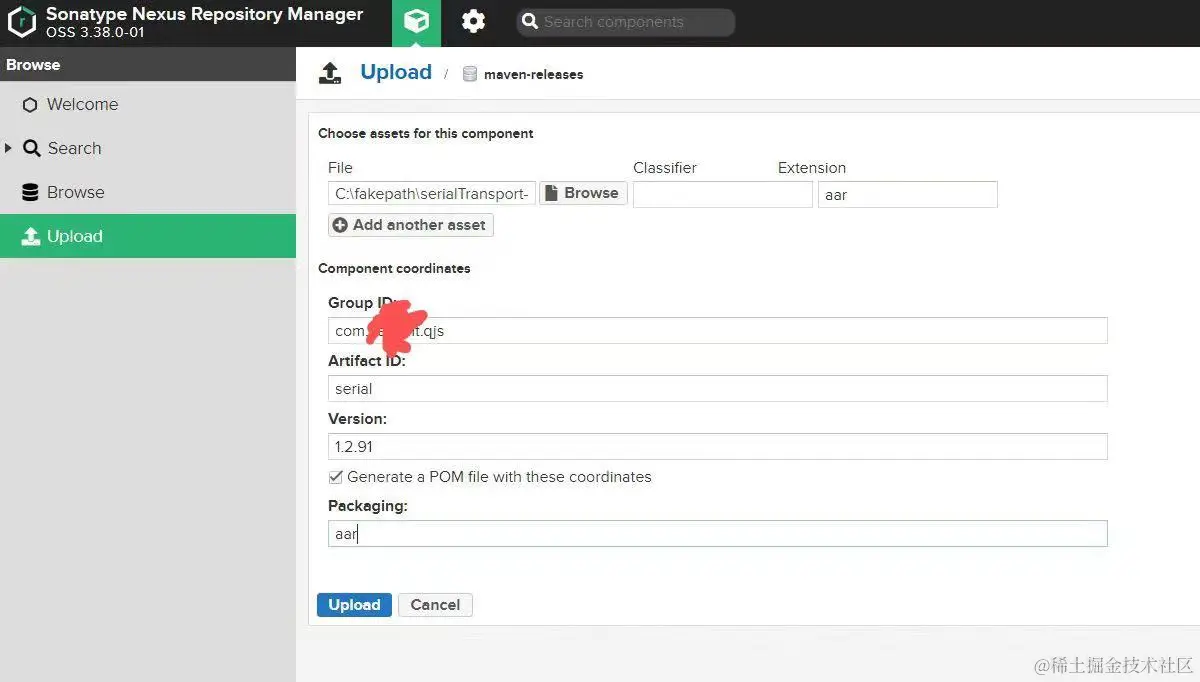The width and height of the screenshot is (1200, 682).
Task: Click the Extension column label
Action: pyautogui.click(x=812, y=168)
